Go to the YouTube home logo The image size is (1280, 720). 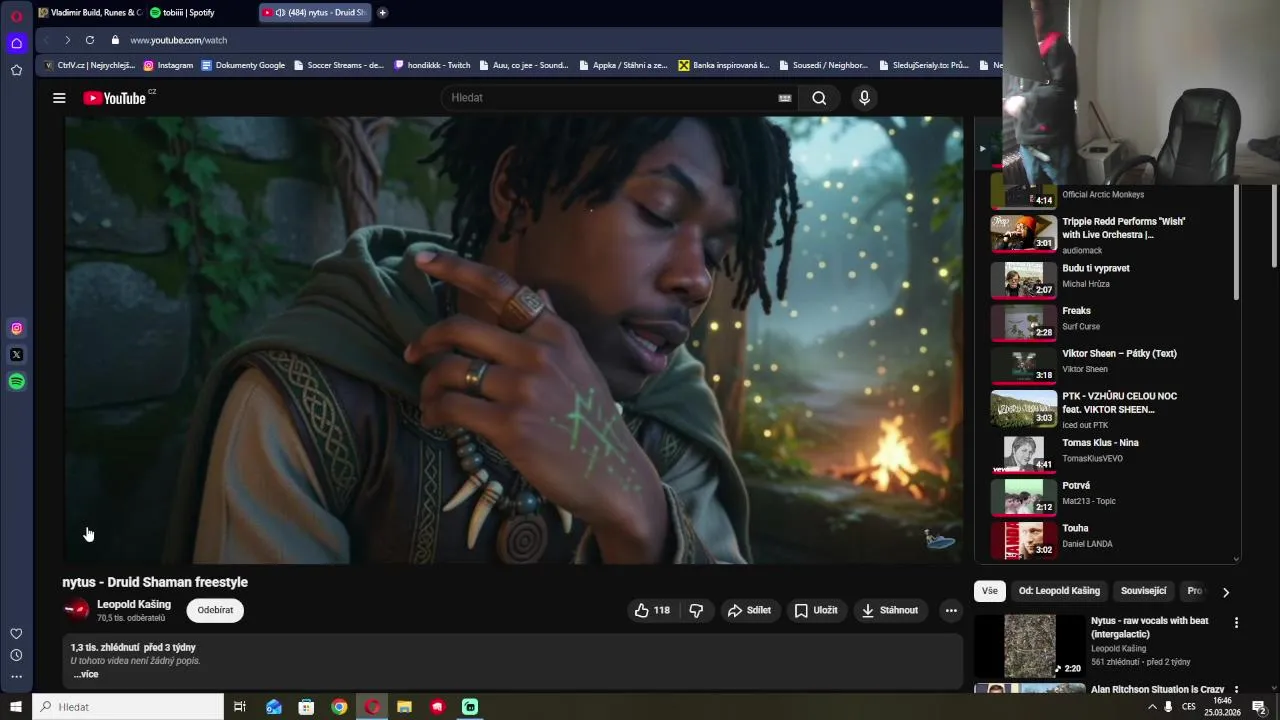click(x=115, y=98)
